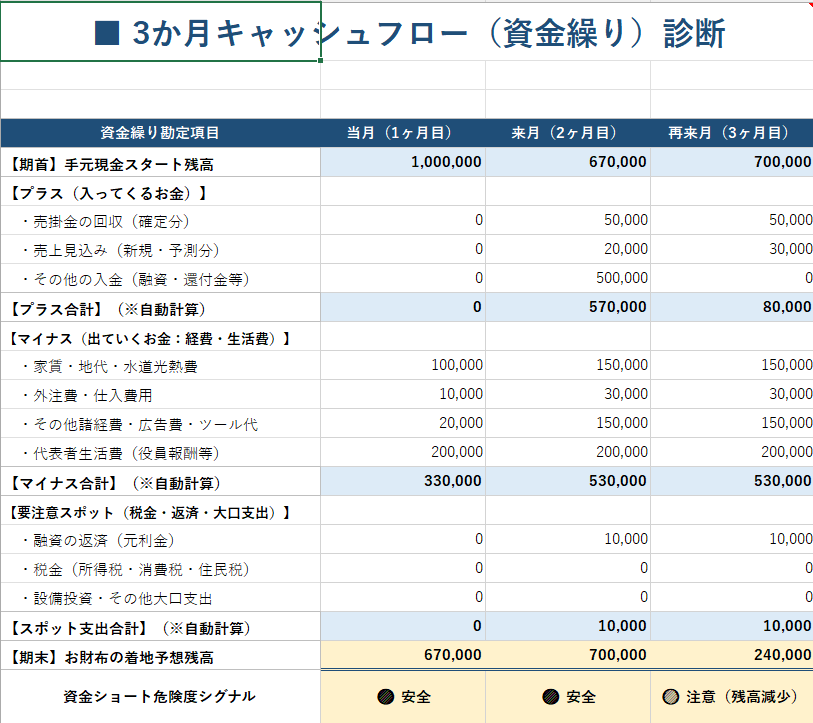
Task: Click the 注意（残高減少） signal cell
Action: 732,697
